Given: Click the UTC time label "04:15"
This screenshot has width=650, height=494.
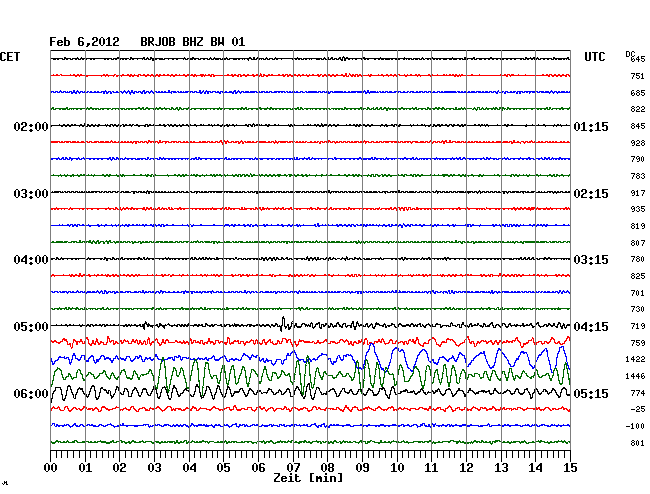Looking at the screenshot, I should coord(591,327).
